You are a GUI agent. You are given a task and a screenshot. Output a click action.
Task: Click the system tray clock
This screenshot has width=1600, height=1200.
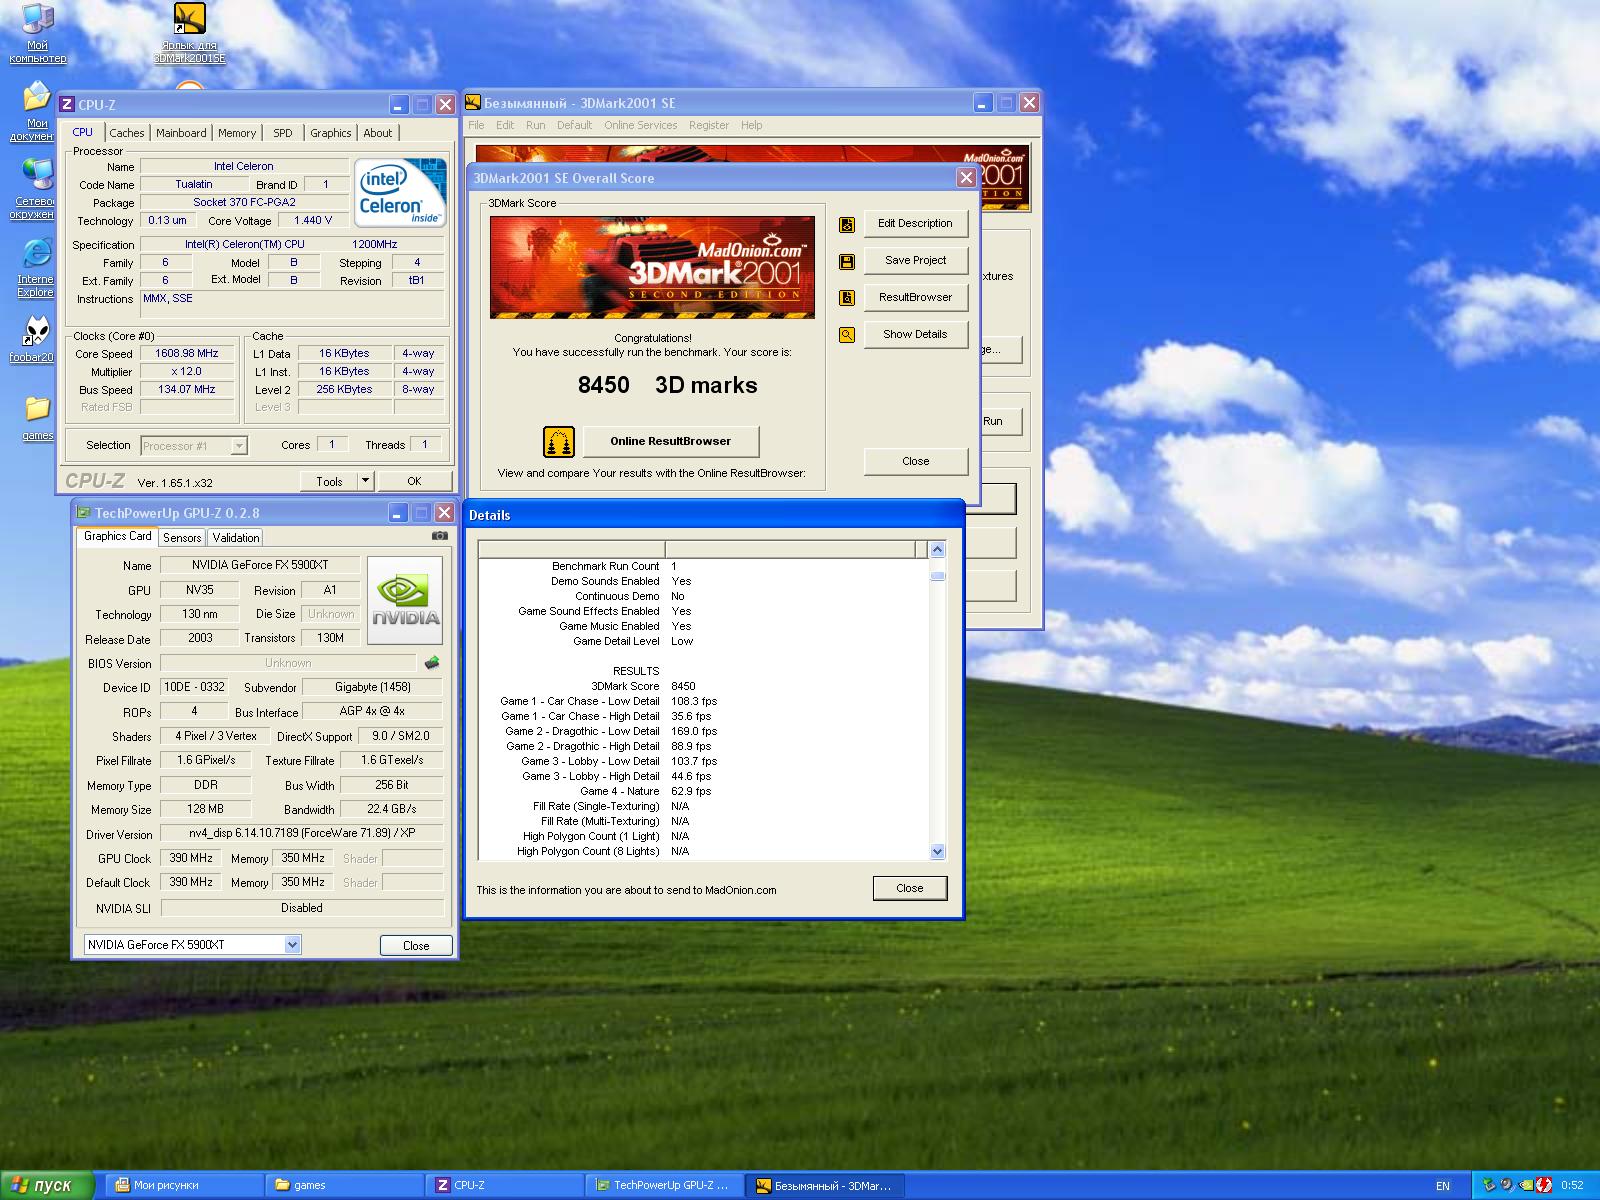[1572, 1186]
